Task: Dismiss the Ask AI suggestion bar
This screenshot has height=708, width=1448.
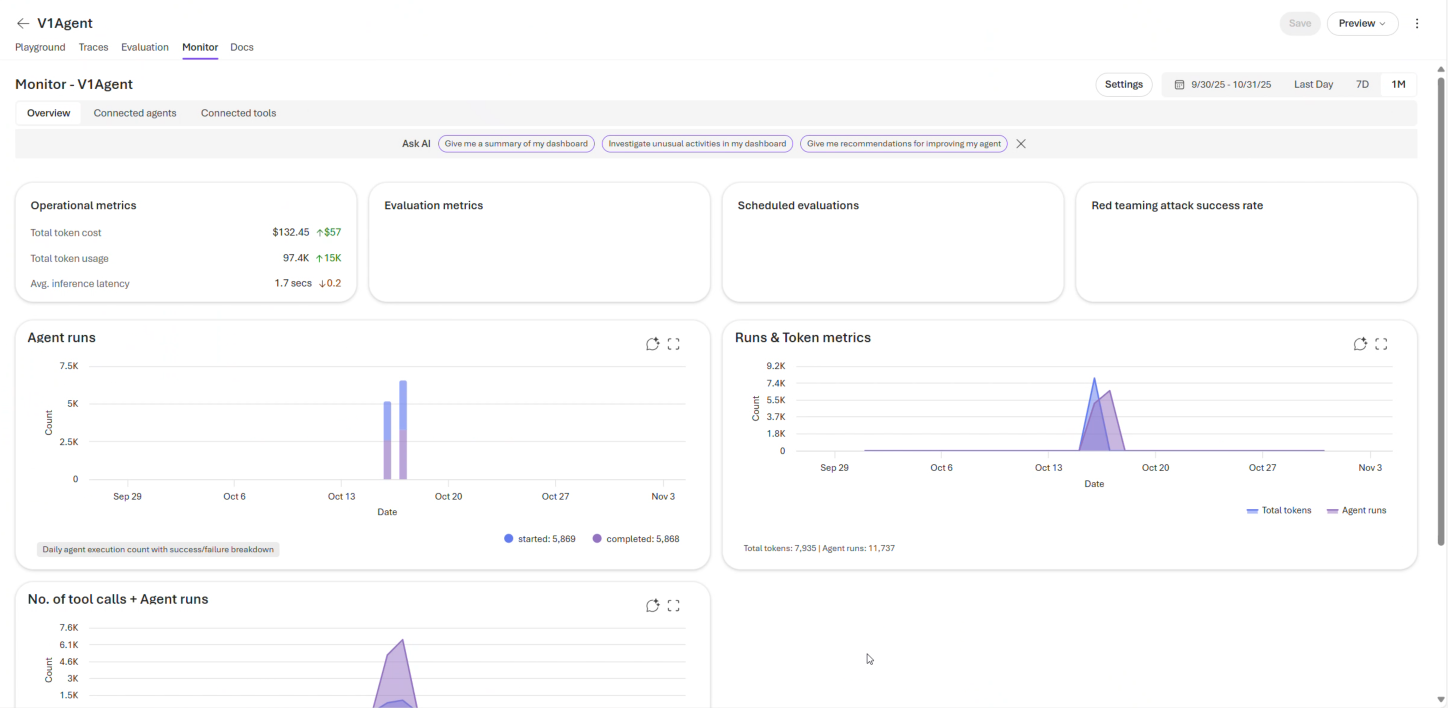Action: [x=1021, y=143]
